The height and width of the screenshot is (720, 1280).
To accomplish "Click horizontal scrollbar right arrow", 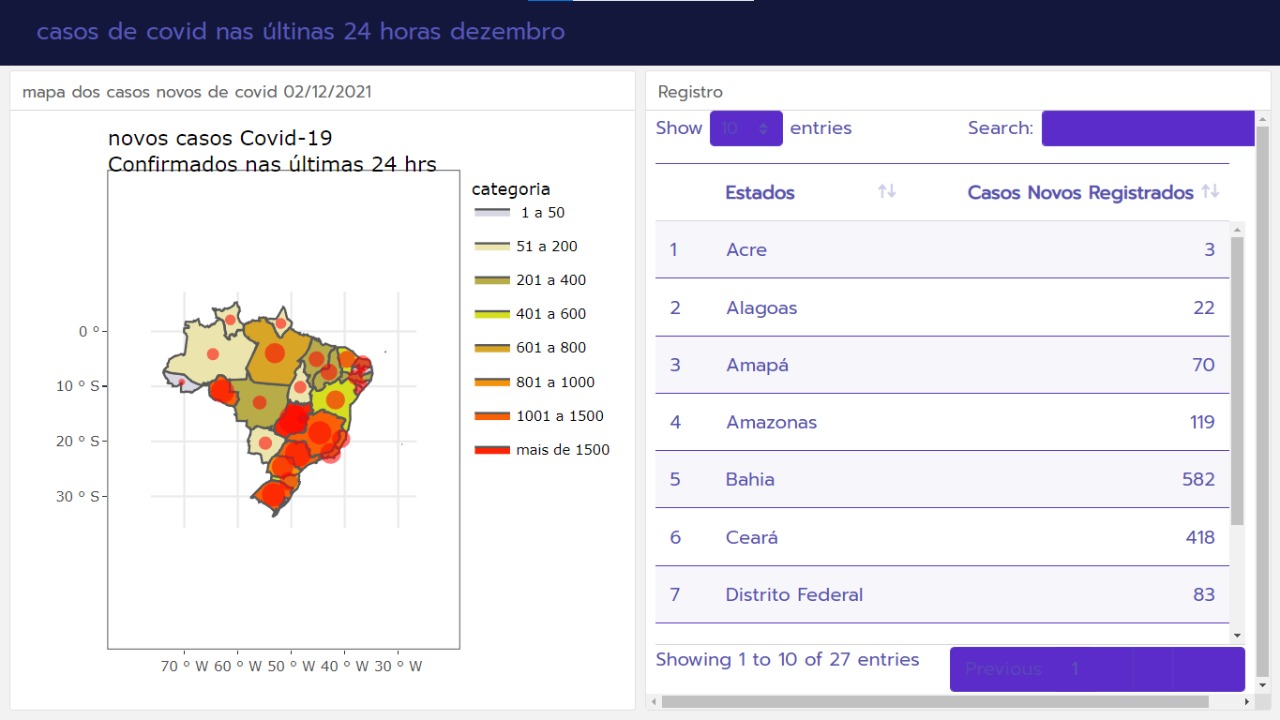I will (x=1248, y=702).
